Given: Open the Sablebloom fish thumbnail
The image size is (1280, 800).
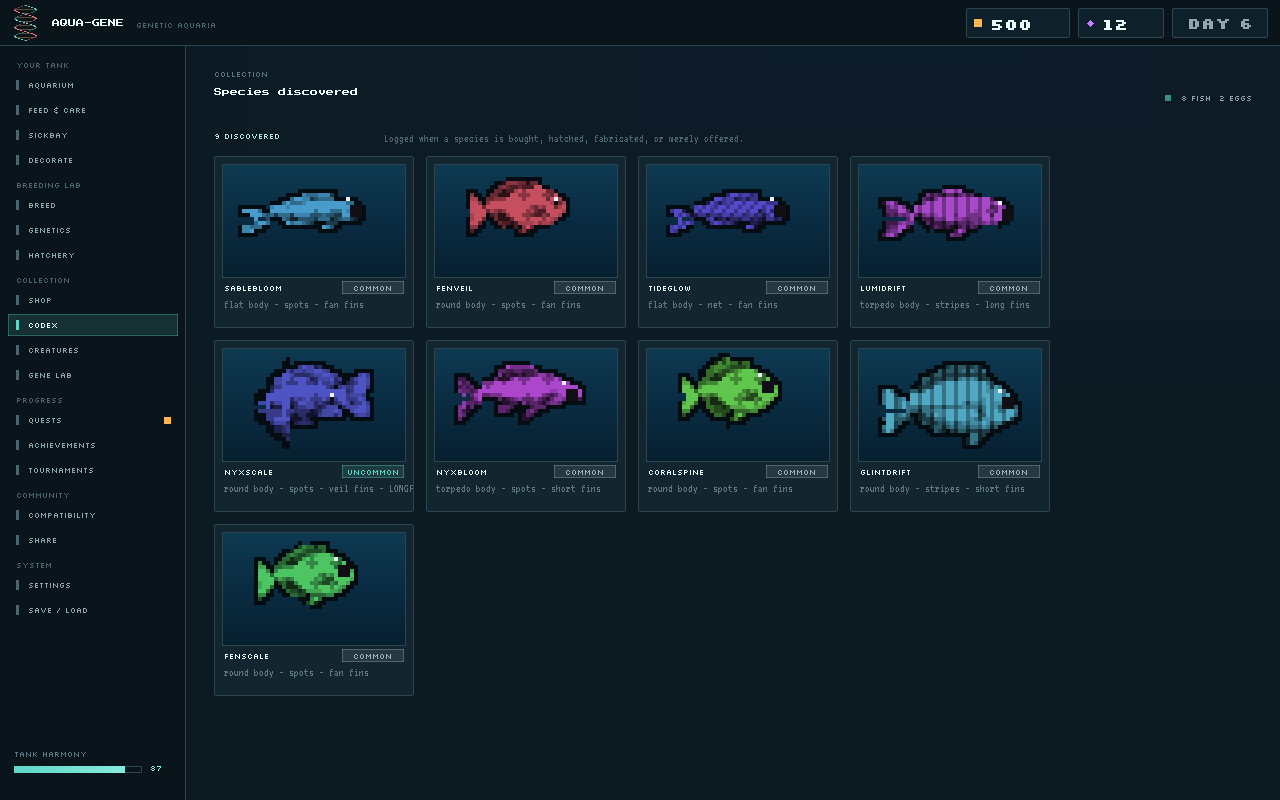Looking at the screenshot, I should pos(314,221).
